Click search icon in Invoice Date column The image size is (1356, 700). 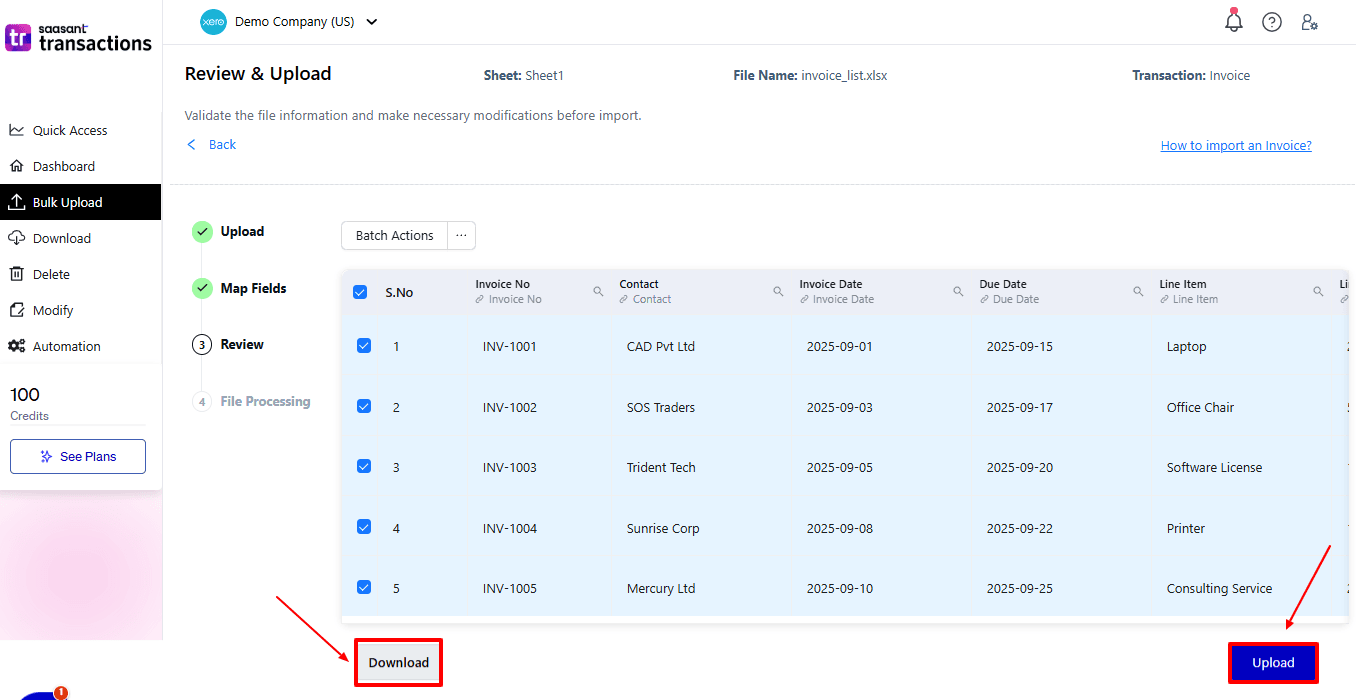click(x=958, y=292)
